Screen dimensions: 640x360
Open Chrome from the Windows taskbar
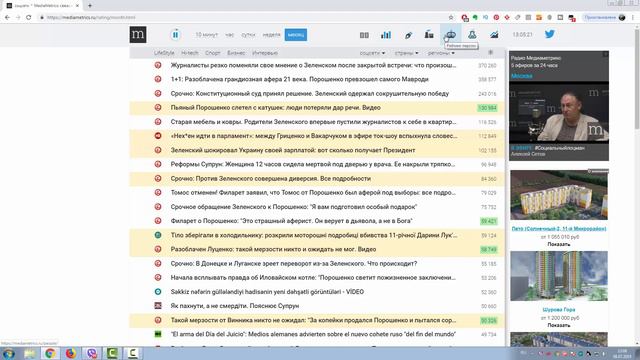(50, 353)
